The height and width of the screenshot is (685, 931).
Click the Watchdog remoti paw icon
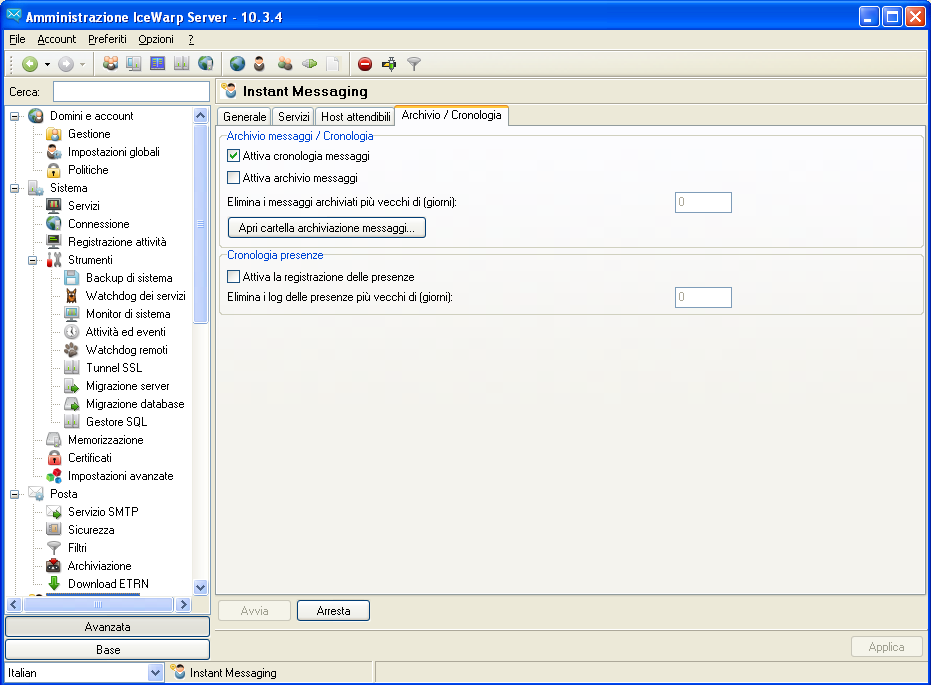tap(72, 350)
